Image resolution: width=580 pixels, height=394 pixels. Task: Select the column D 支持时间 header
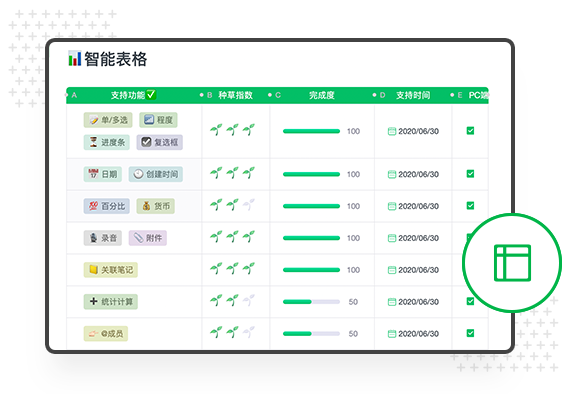click(413, 95)
